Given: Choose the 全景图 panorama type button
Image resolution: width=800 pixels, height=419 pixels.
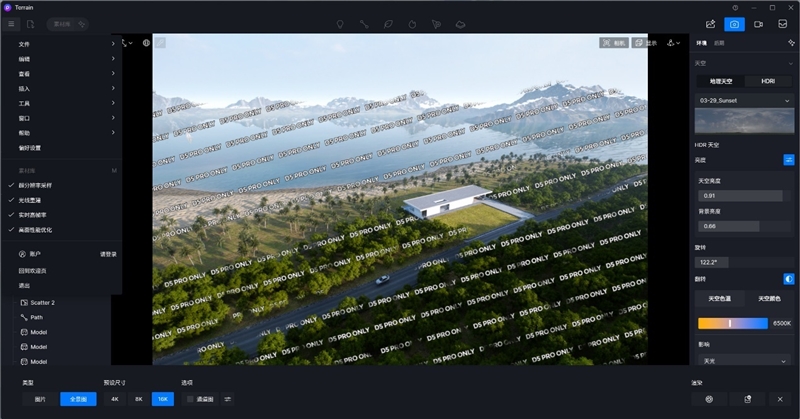Looking at the screenshot, I should (x=78, y=398).
